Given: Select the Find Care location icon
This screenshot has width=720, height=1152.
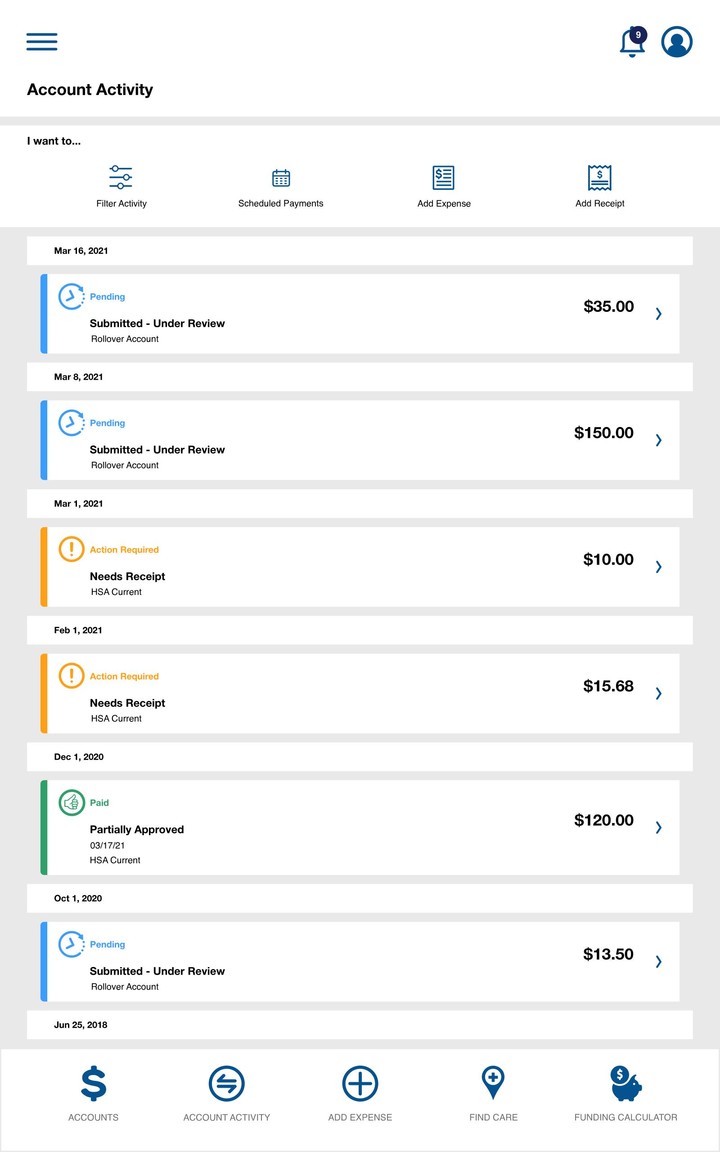Looking at the screenshot, I should tap(493, 1083).
